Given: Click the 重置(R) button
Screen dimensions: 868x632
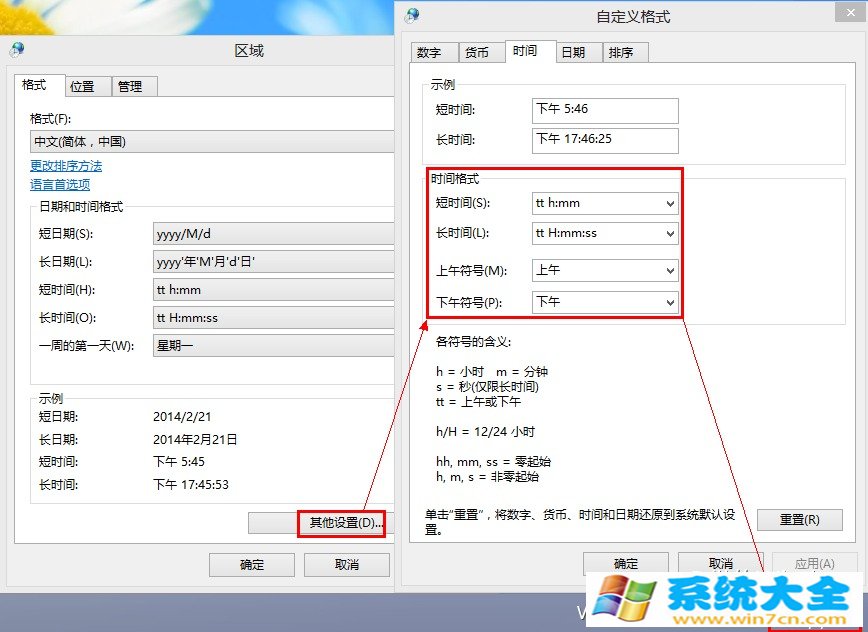Looking at the screenshot, I should 799,520.
